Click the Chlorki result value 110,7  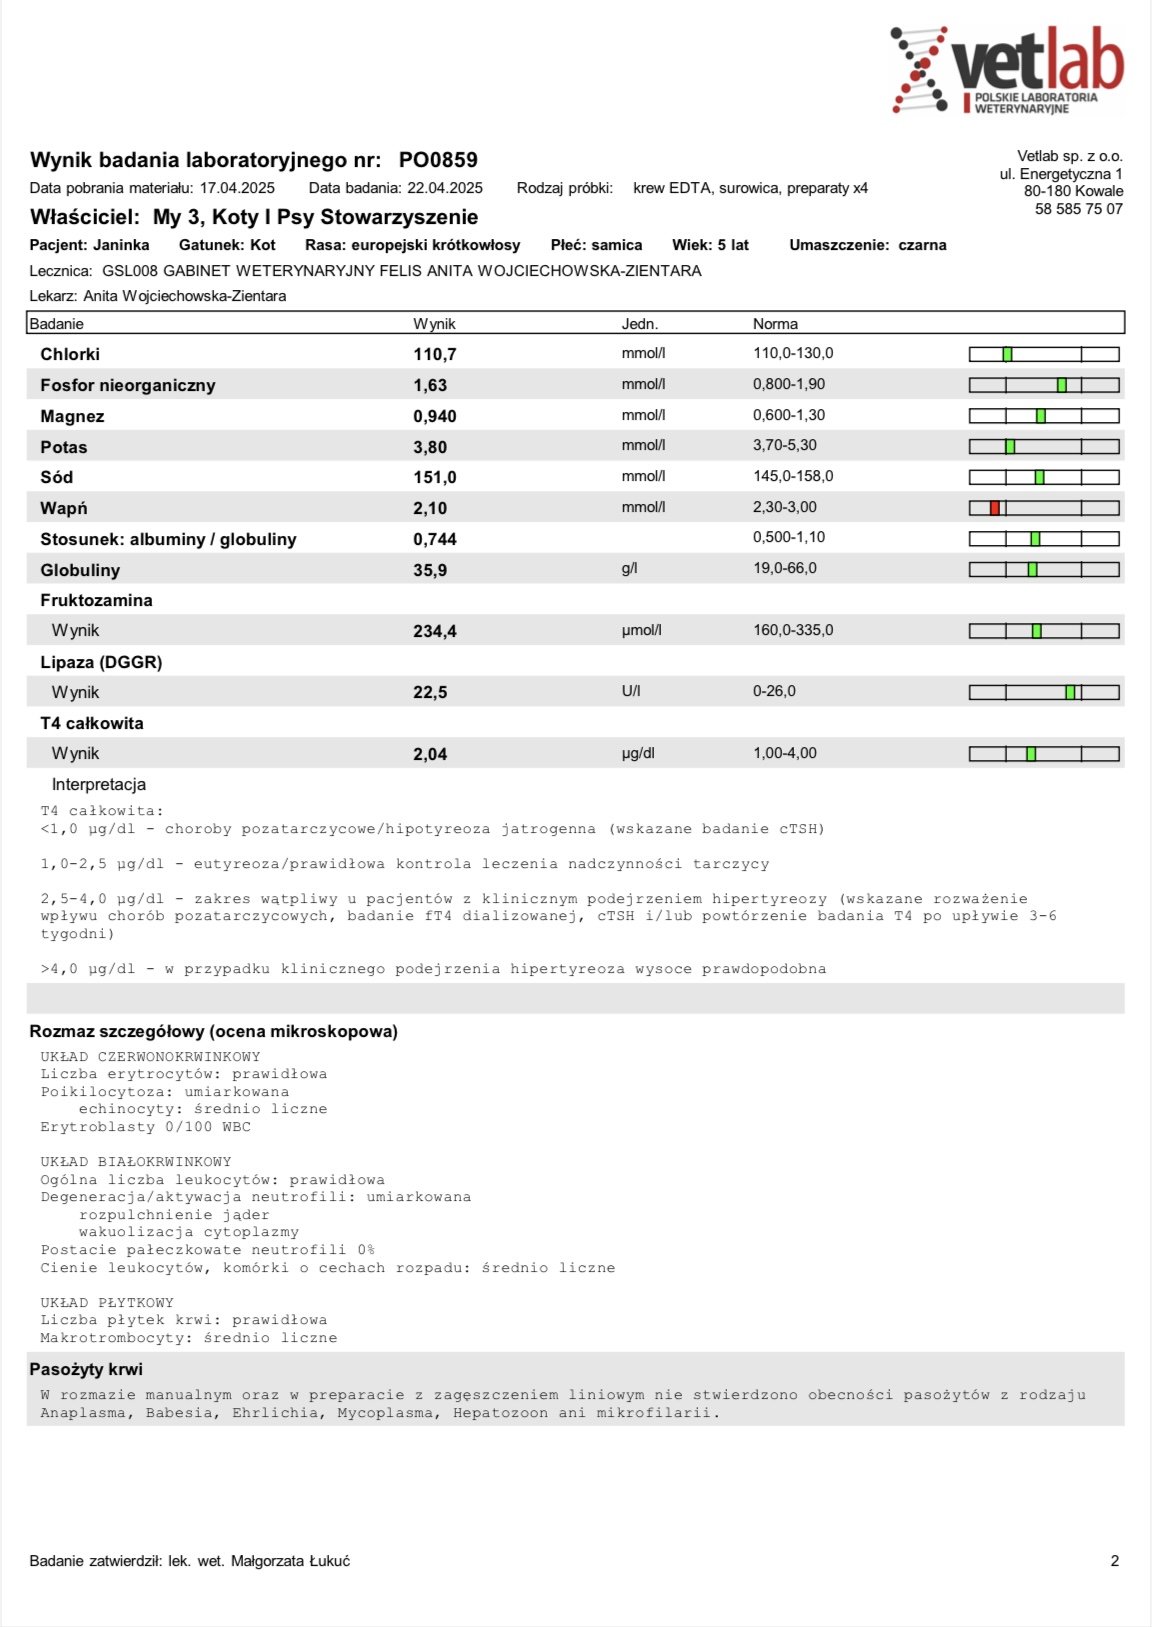coord(435,354)
